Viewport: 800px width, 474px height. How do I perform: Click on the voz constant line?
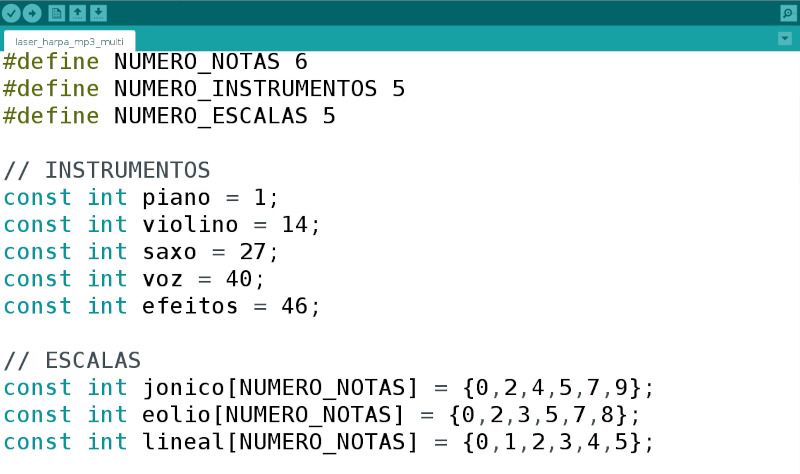coord(134,279)
